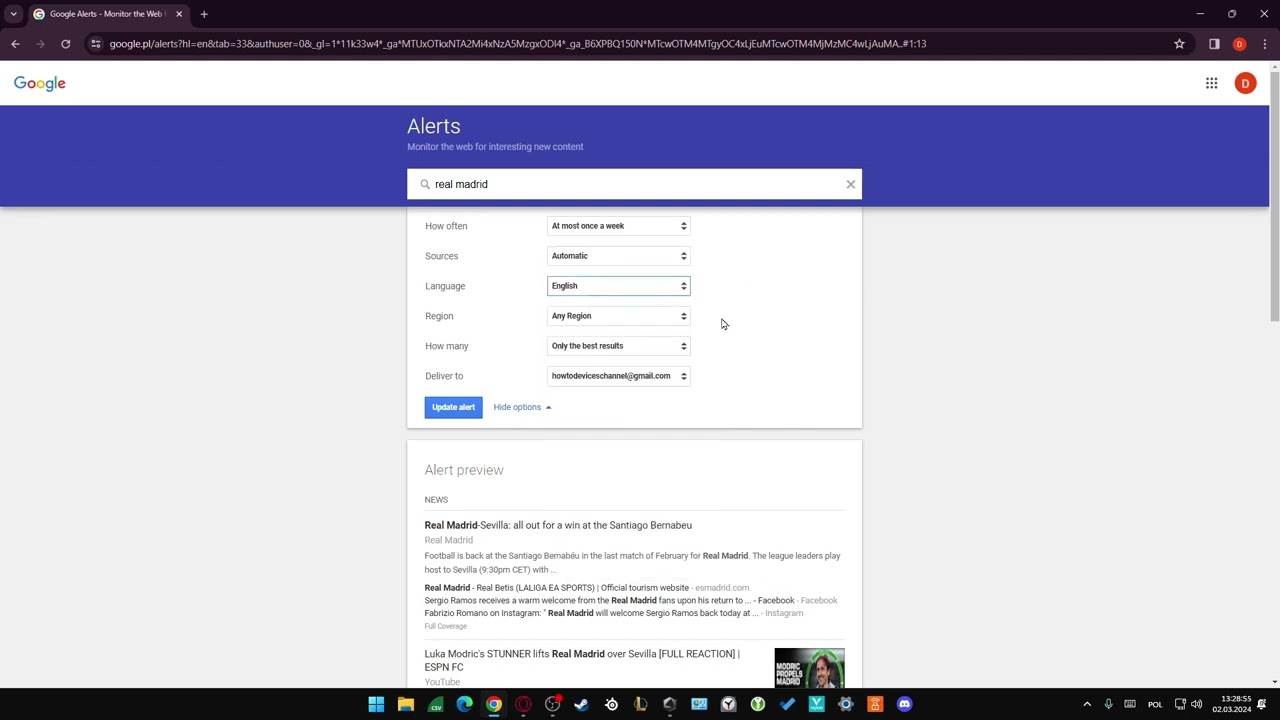Viewport: 1280px width, 720px height.
Task: Open the How often dropdown
Action: click(x=618, y=226)
